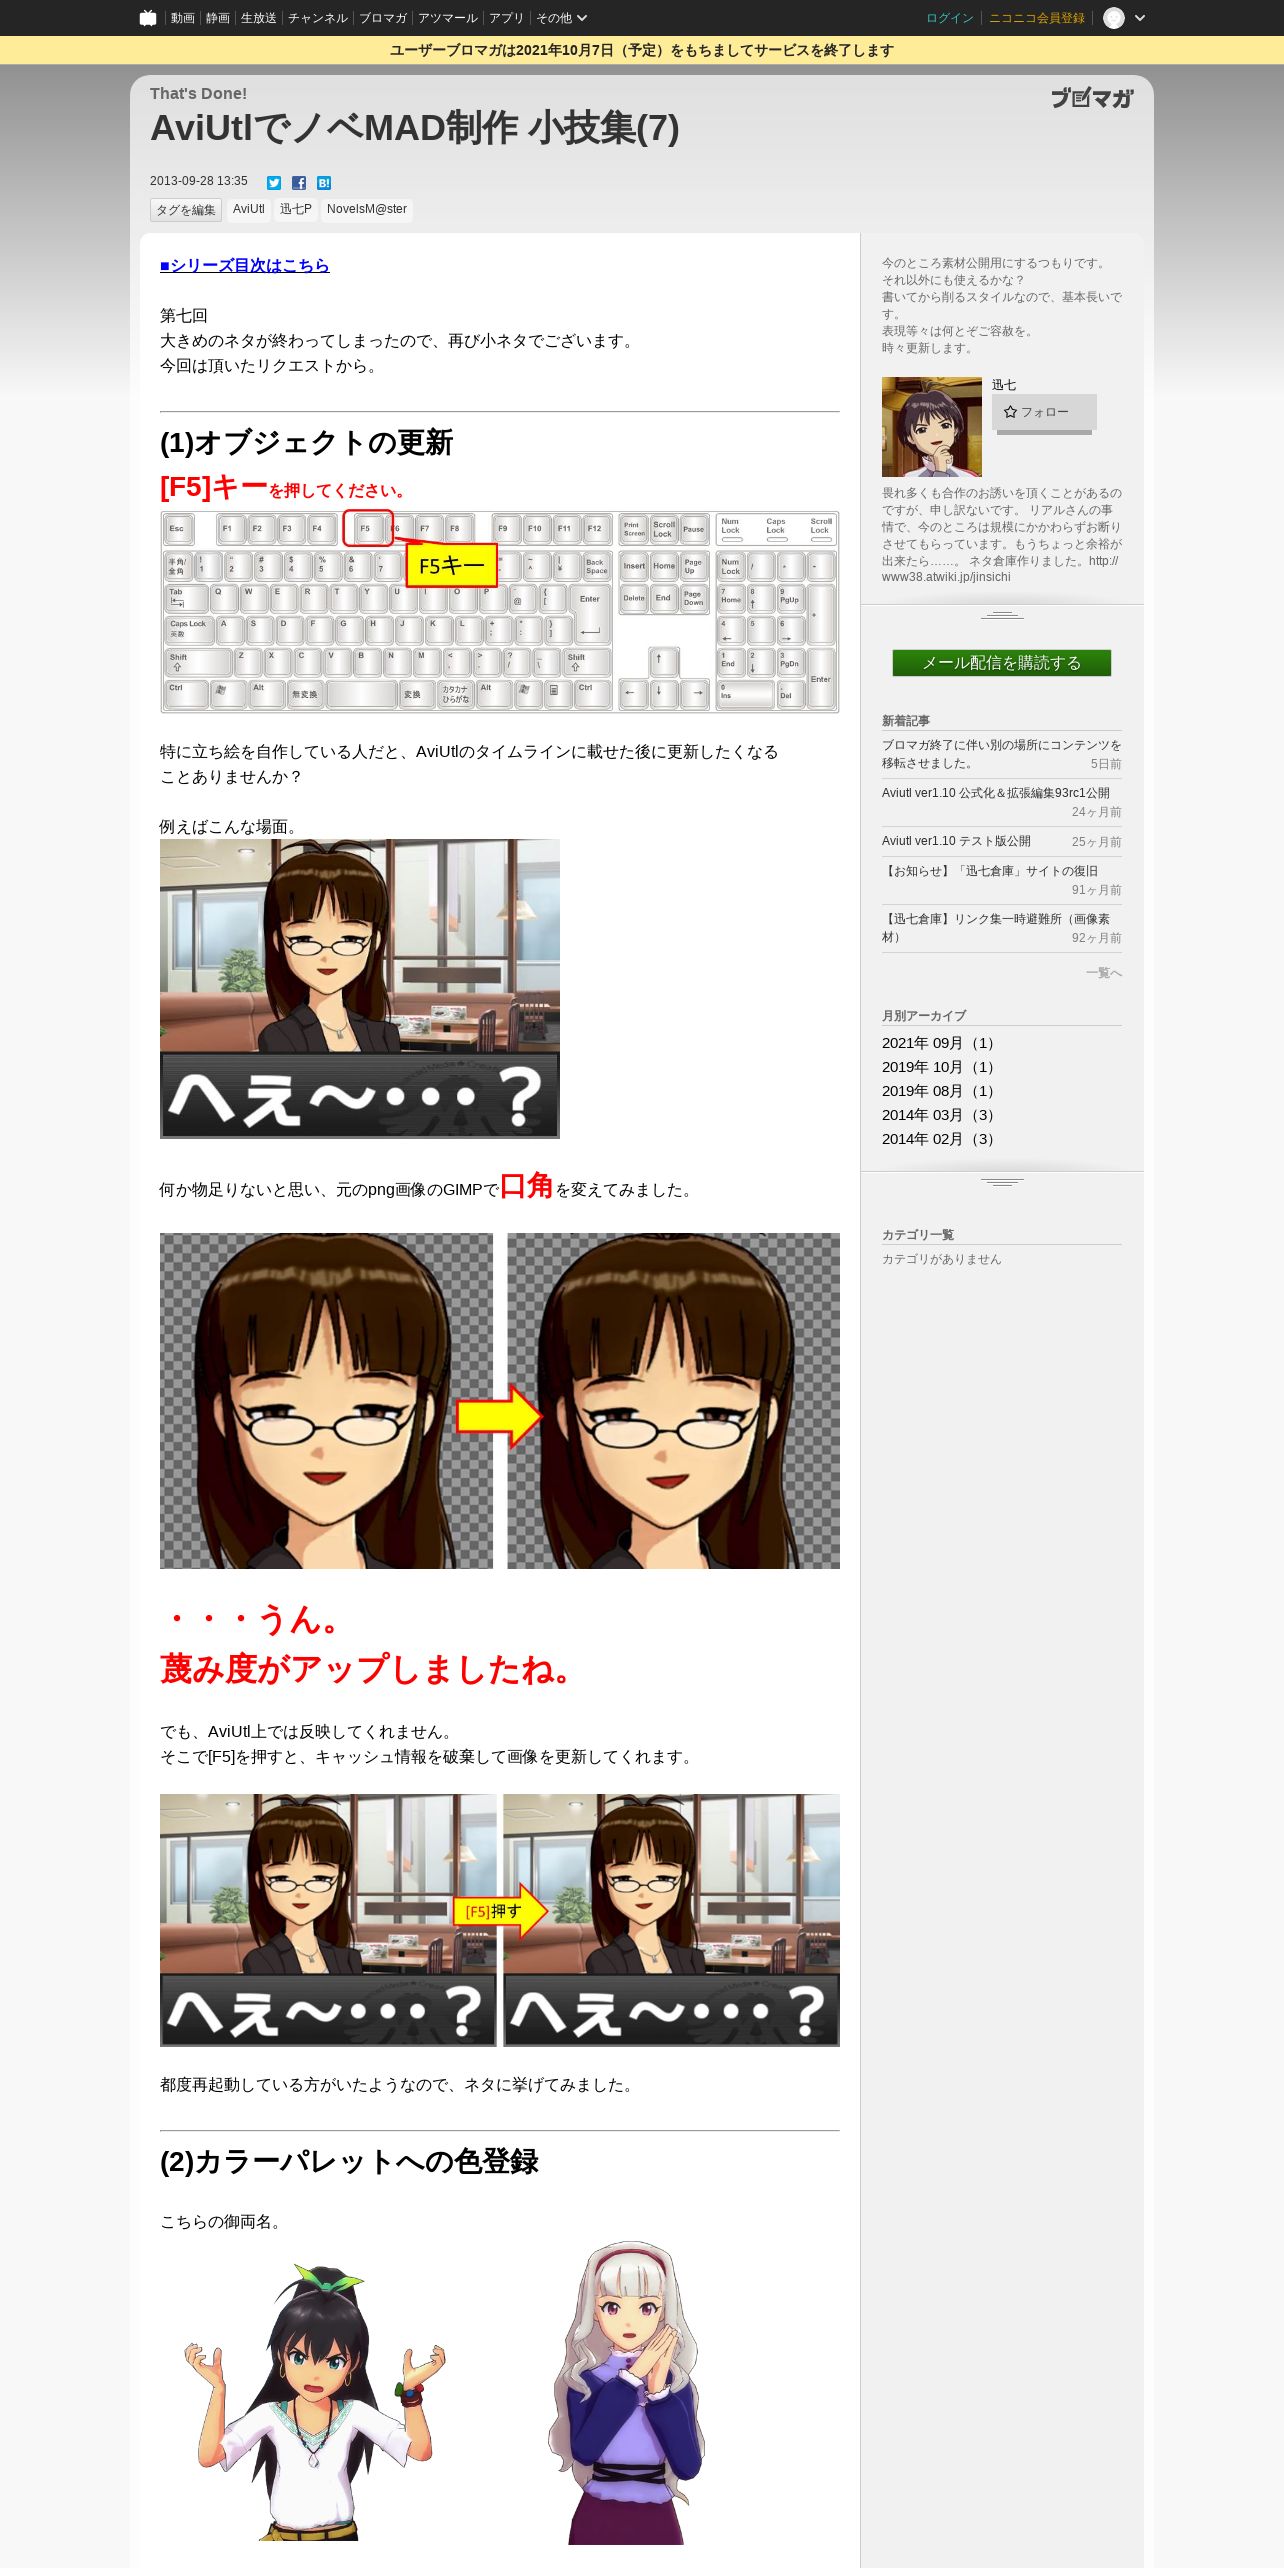The width and height of the screenshot is (1284, 2568).
Task: Open アツマール in the top menu
Action: pos(448,18)
